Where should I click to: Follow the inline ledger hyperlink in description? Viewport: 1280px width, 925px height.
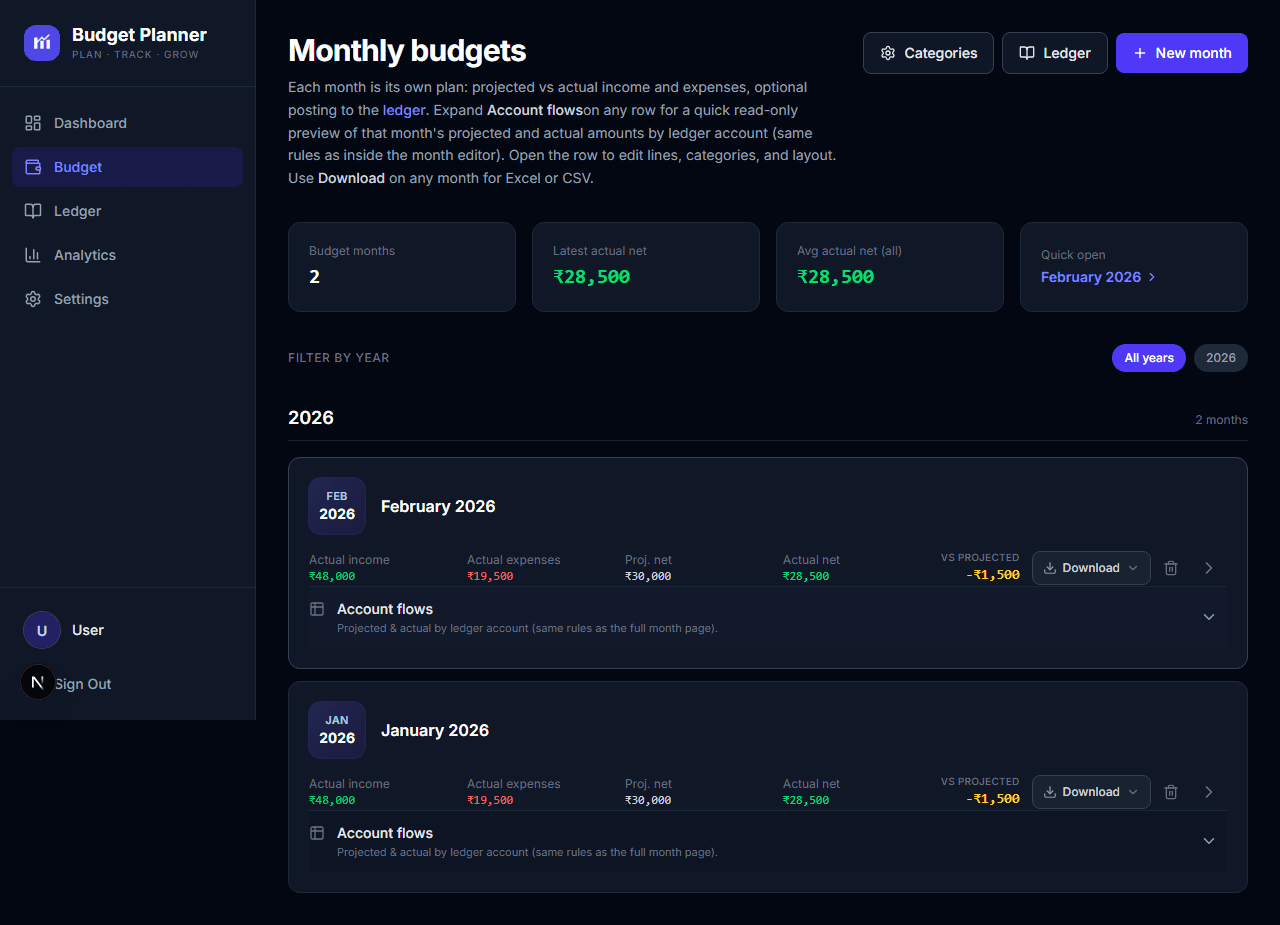(x=404, y=110)
